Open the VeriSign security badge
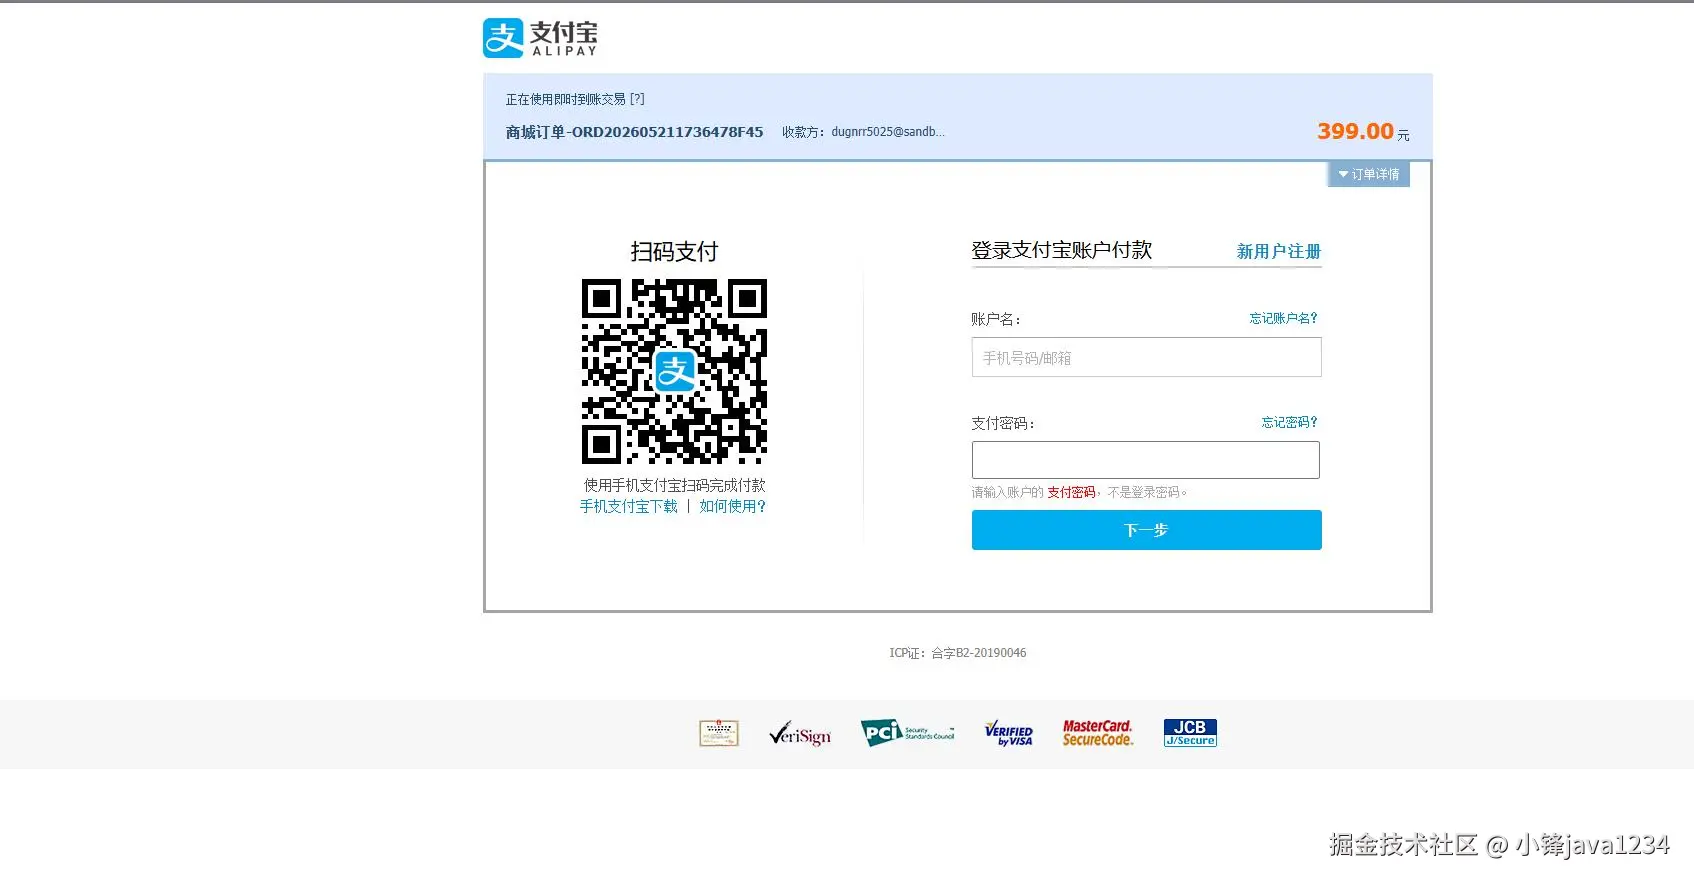This screenshot has height=884, width=1694. click(x=800, y=734)
